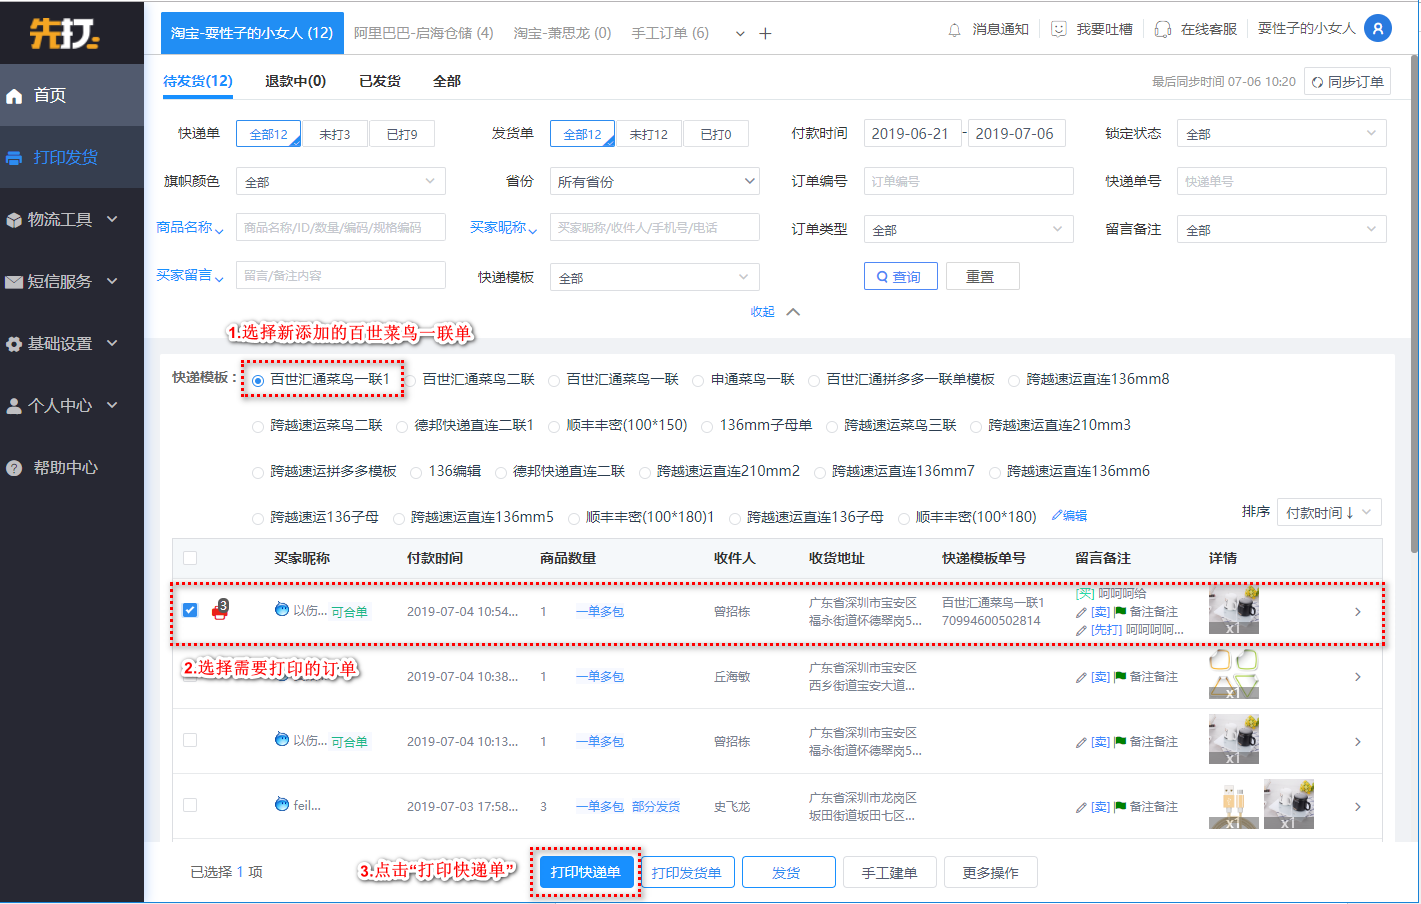
Task: Switch to 淘宝-萧思龙 (0) tab
Action: [x=562, y=33]
